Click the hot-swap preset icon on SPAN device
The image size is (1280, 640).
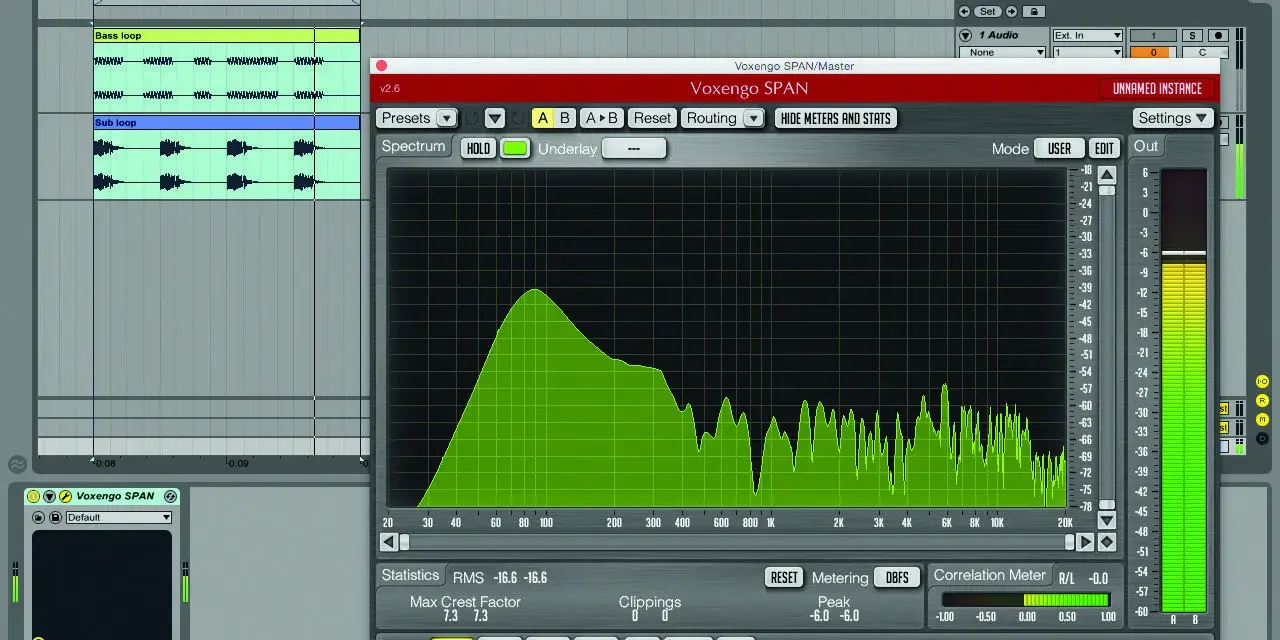pos(171,496)
